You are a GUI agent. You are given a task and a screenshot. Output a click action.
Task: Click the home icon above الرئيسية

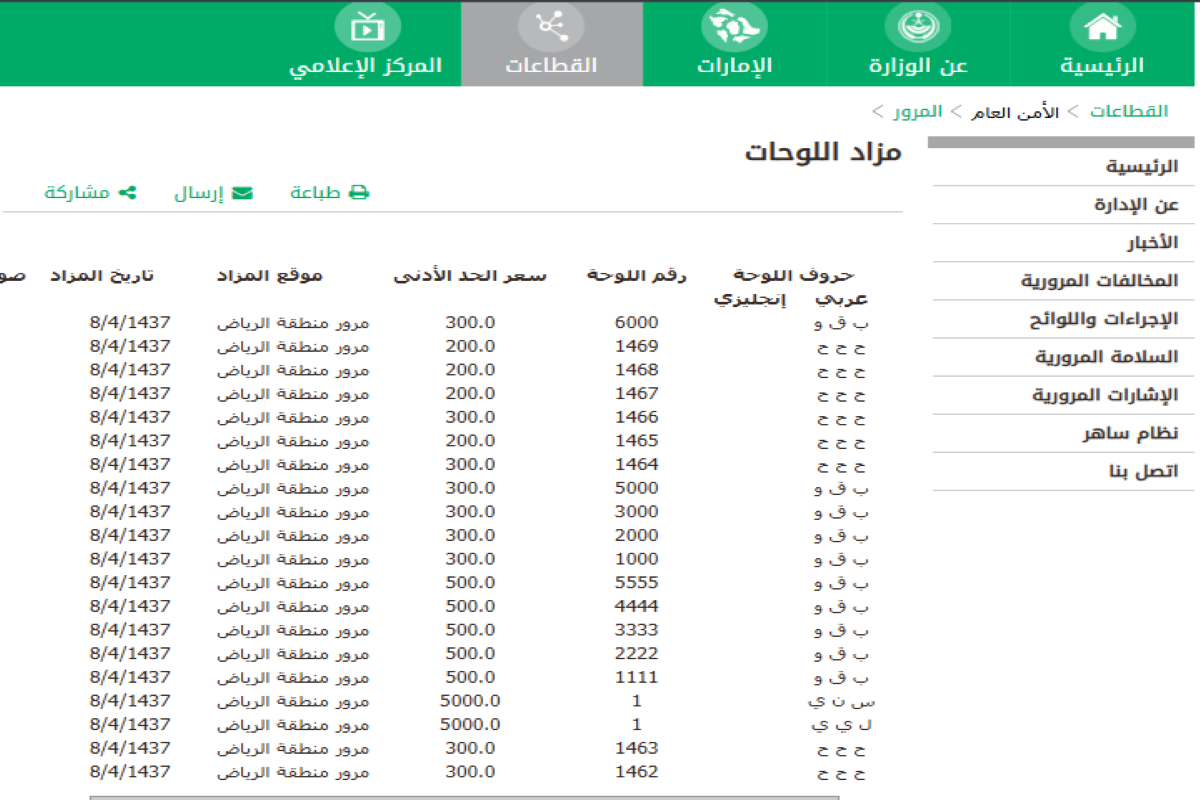click(1102, 28)
